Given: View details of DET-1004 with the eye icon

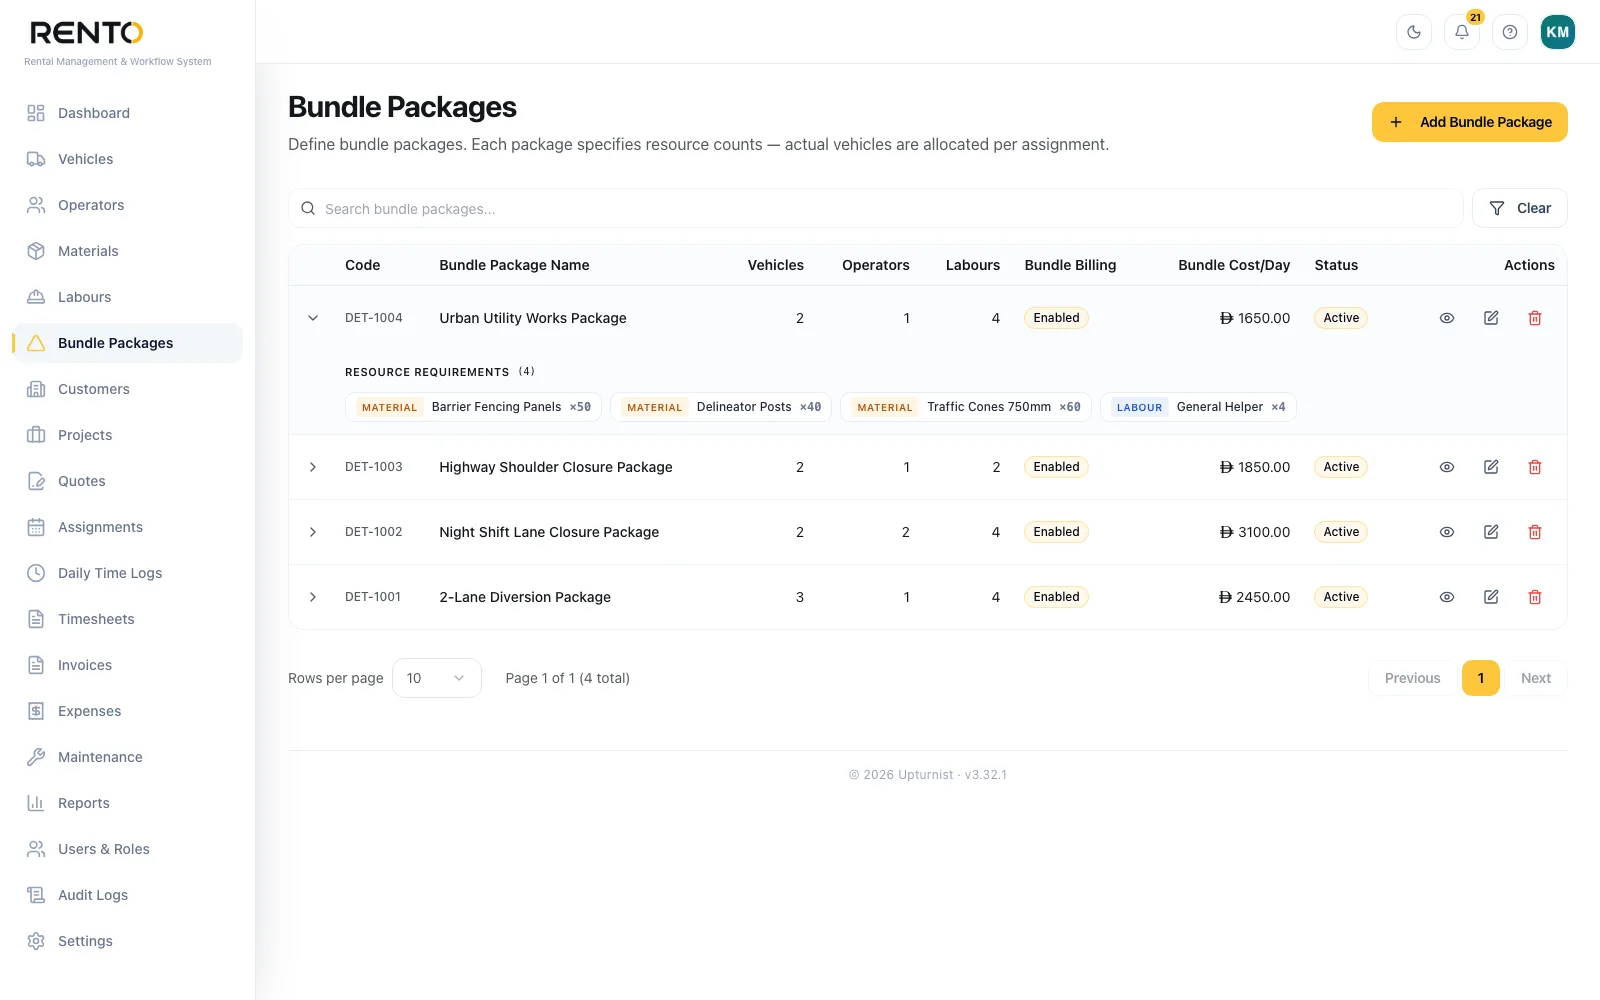Looking at the screenshot, I should point(1447,318).
